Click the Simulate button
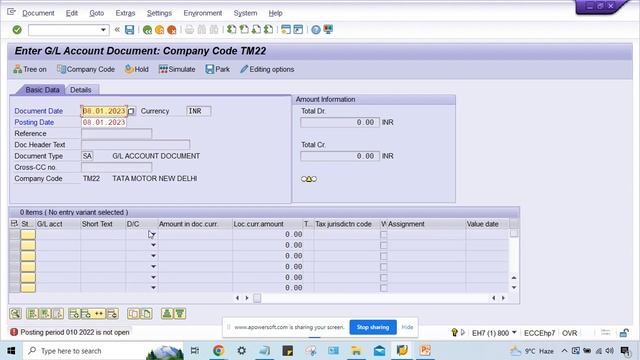Viewport: 640px width, 360px height. 177,69
